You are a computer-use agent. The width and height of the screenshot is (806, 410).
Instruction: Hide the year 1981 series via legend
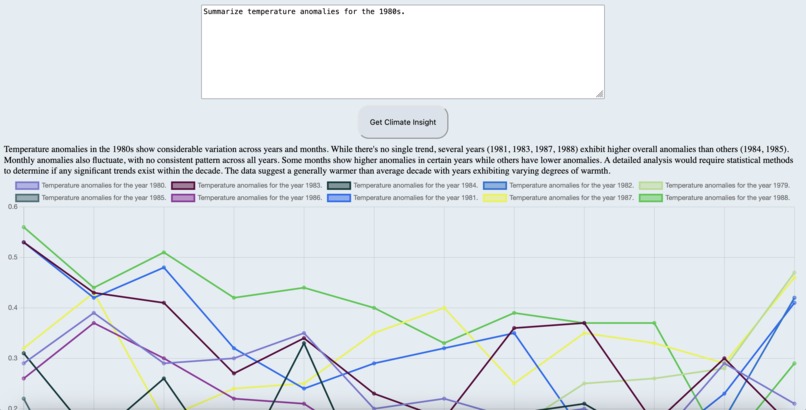tap(402, 198)
